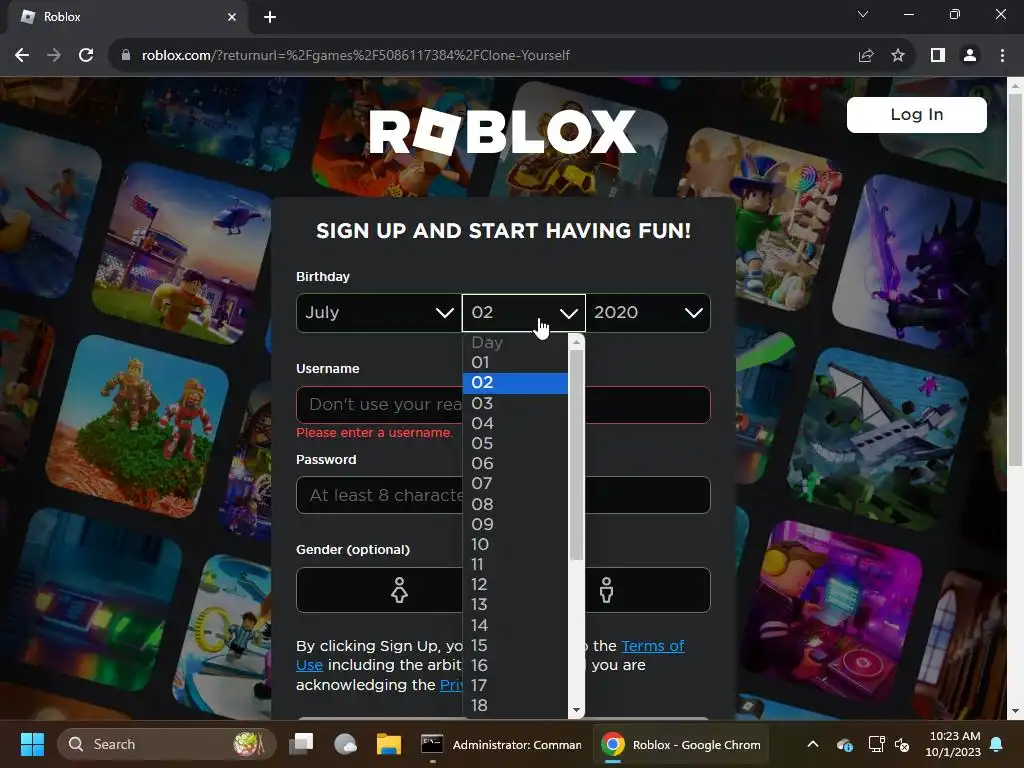
Task: Bookmark this page with the star icon
Action: (898, 56)
